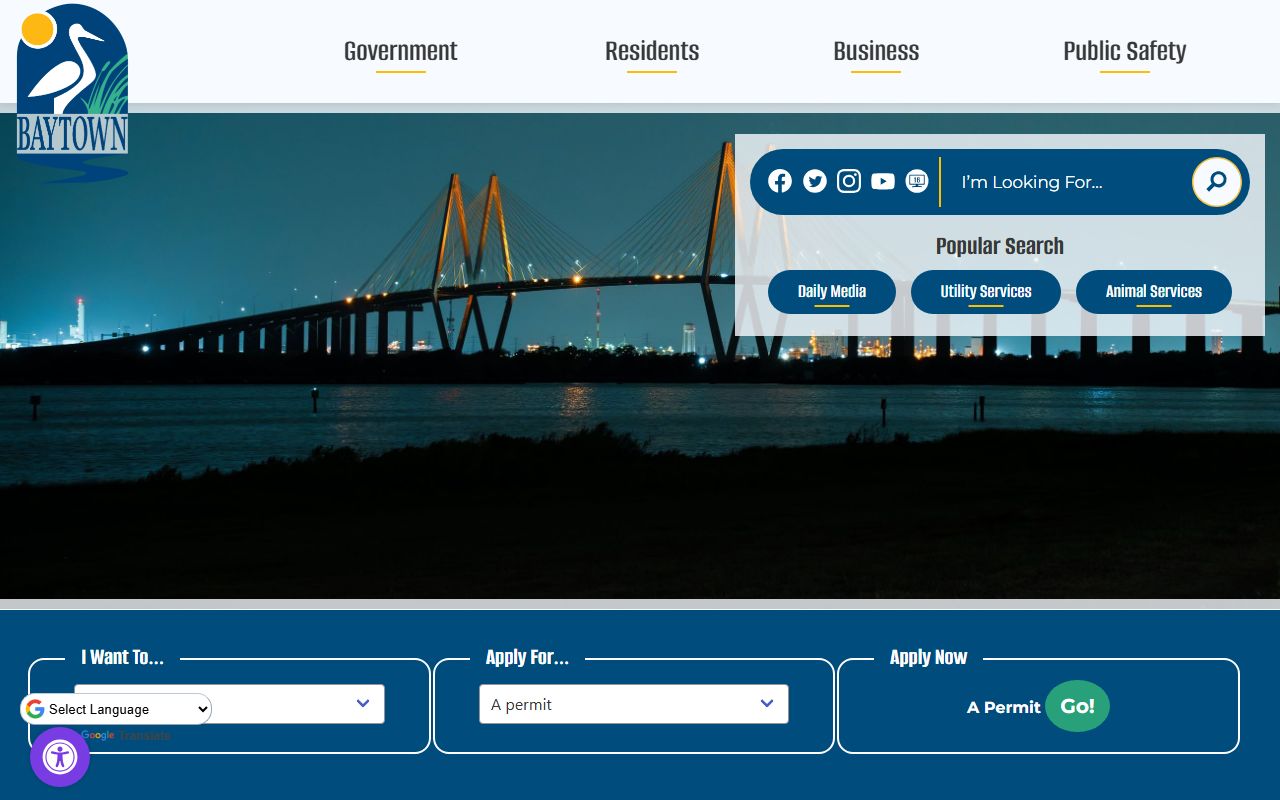Viewport: 1280px width, 800px height.
Task: Focus the I'm Looking For search field
Action: point(1068,182)
